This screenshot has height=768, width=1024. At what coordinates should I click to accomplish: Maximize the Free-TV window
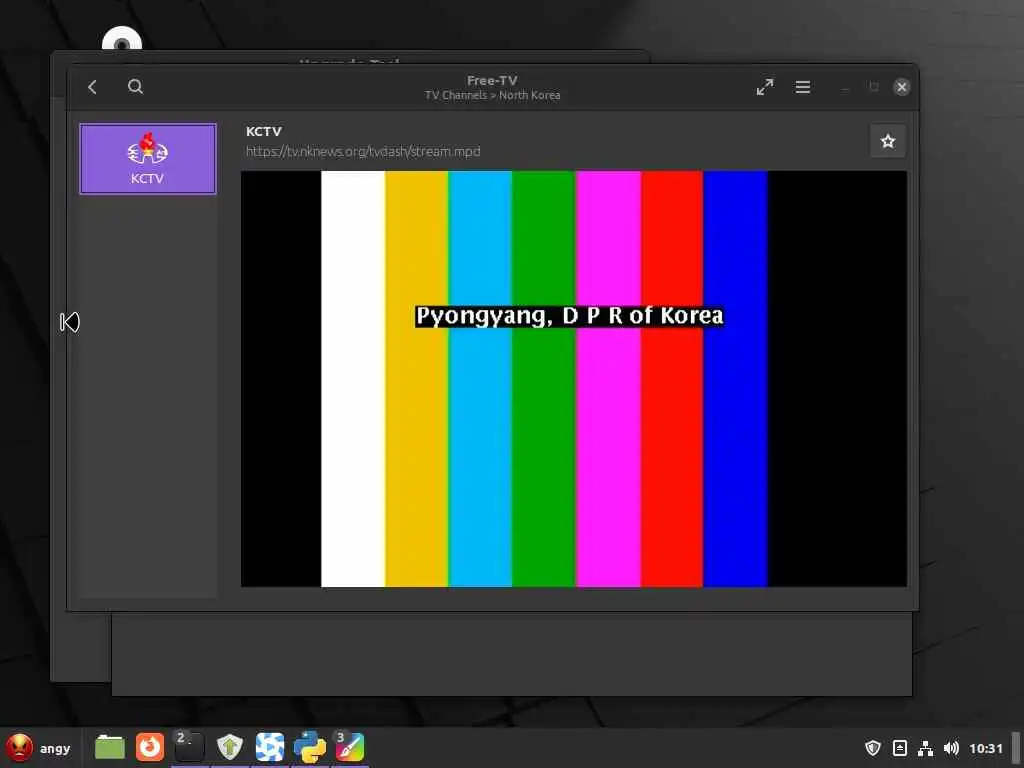pos(874,87)
